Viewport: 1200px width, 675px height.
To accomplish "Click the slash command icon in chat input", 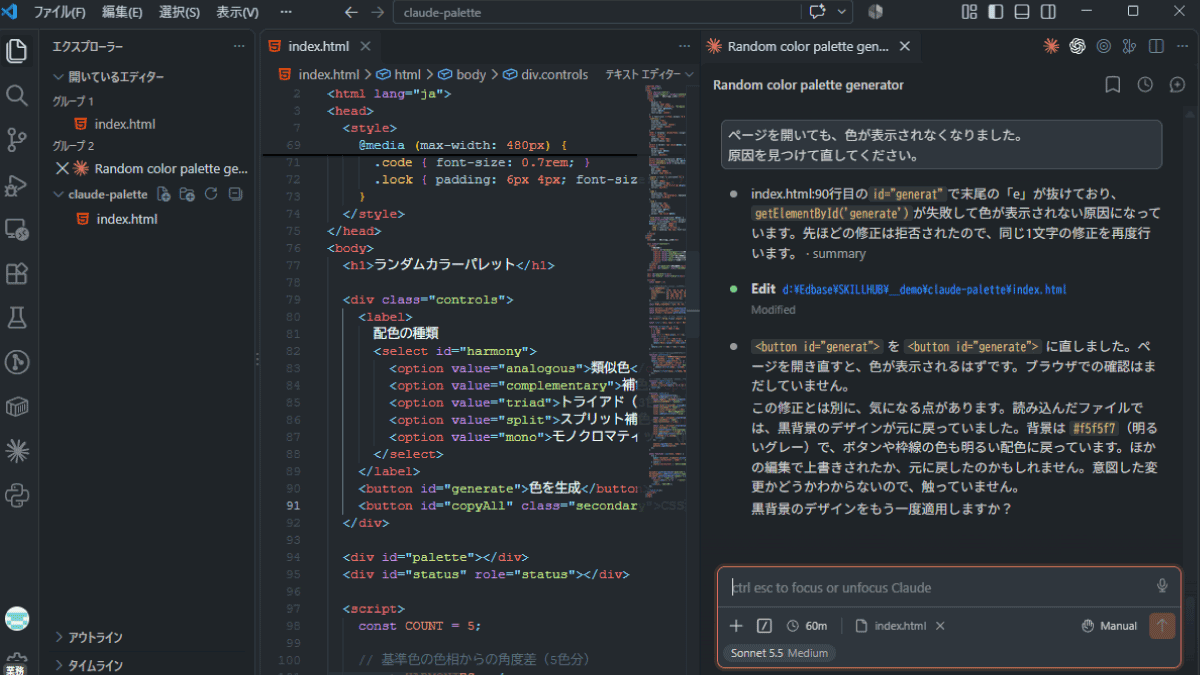I will click(x=765, y=626).
